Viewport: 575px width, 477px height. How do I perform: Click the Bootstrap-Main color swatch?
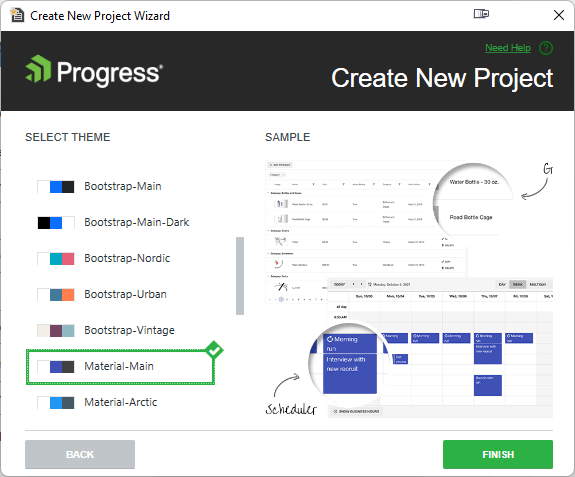[56, 187]
